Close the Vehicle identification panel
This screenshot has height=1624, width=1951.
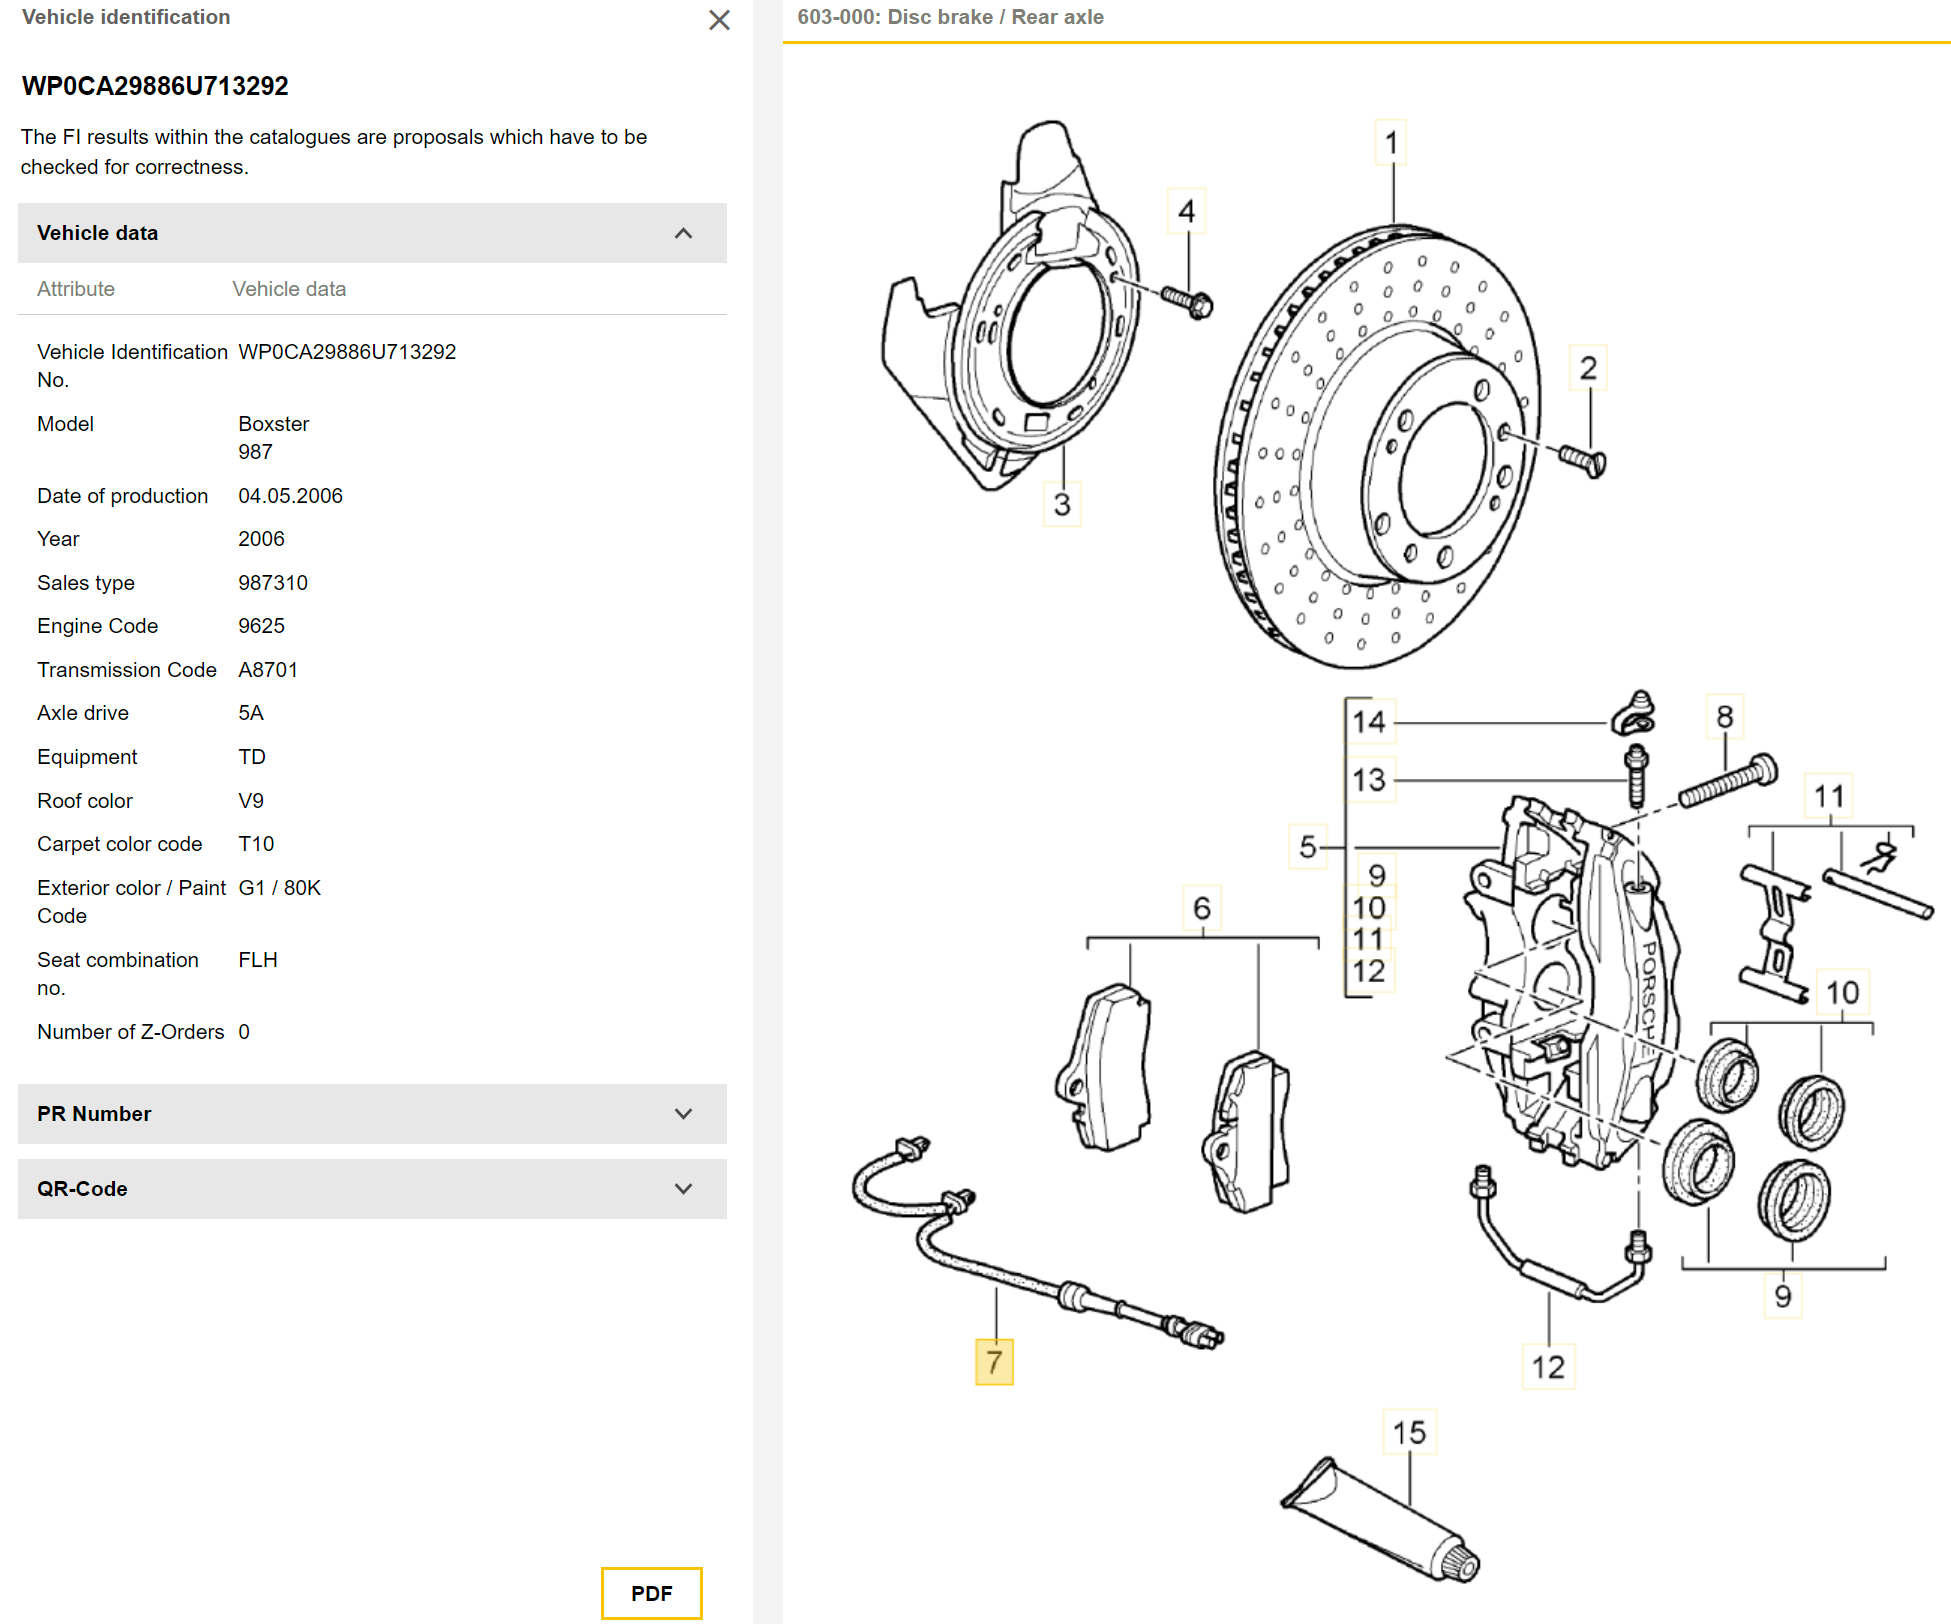click(x=719, y=20)
